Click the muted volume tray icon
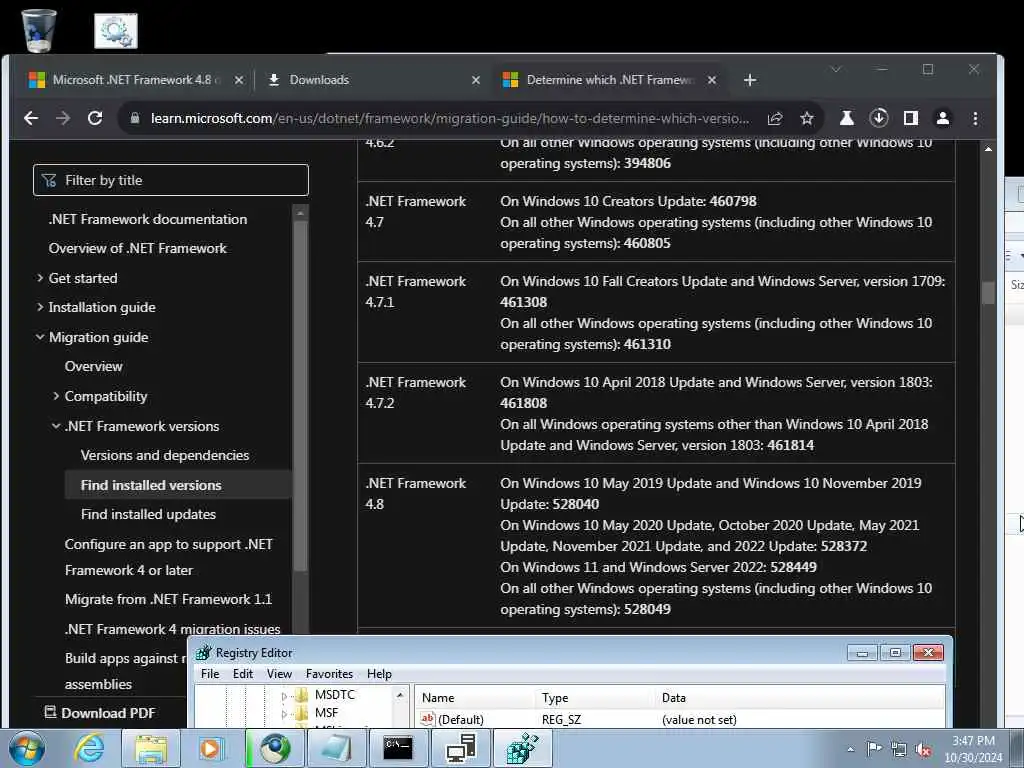This screenshot has height=768, width=1024. 923,750
